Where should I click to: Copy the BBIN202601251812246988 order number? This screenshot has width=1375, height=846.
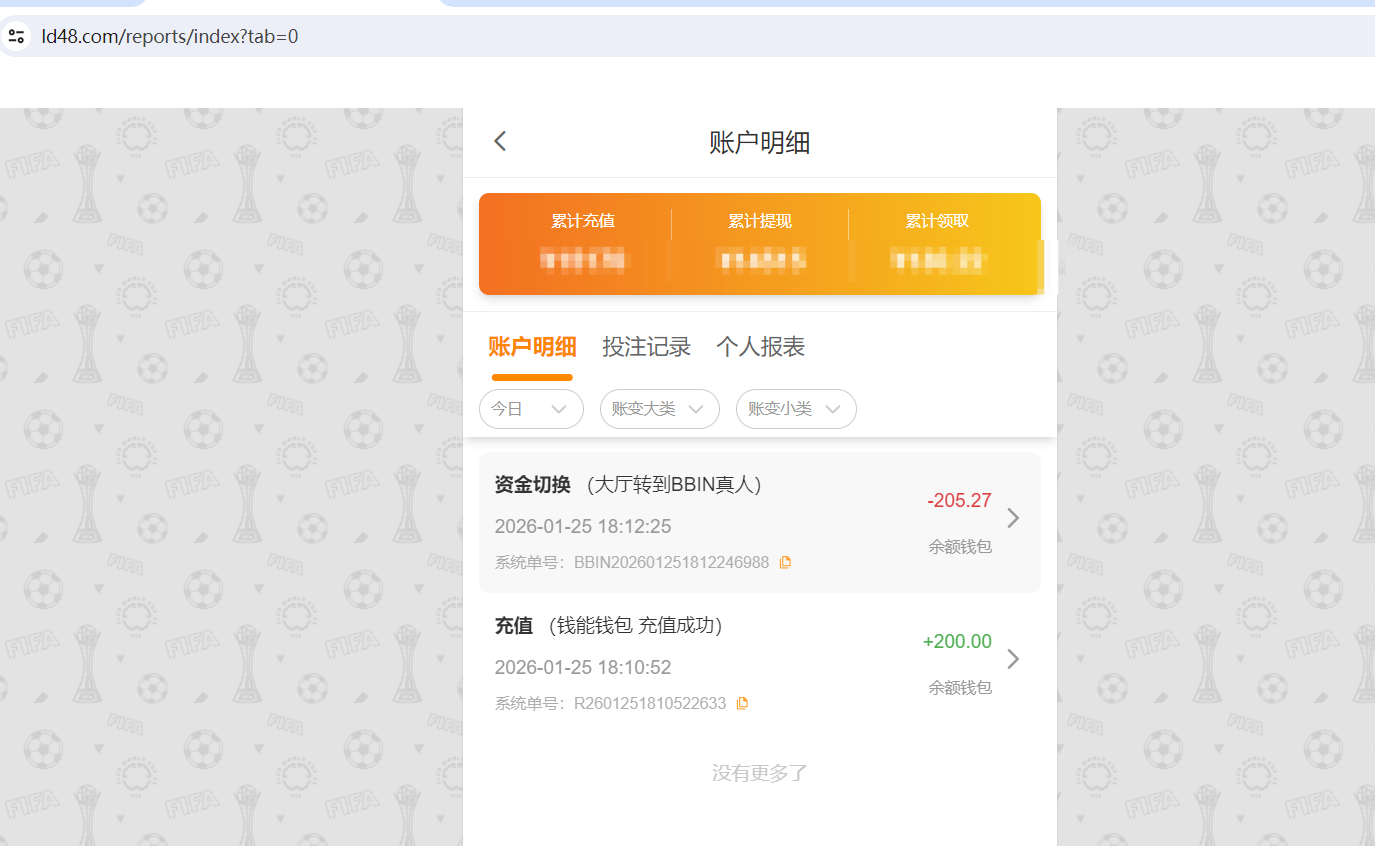tap(785, 561)
